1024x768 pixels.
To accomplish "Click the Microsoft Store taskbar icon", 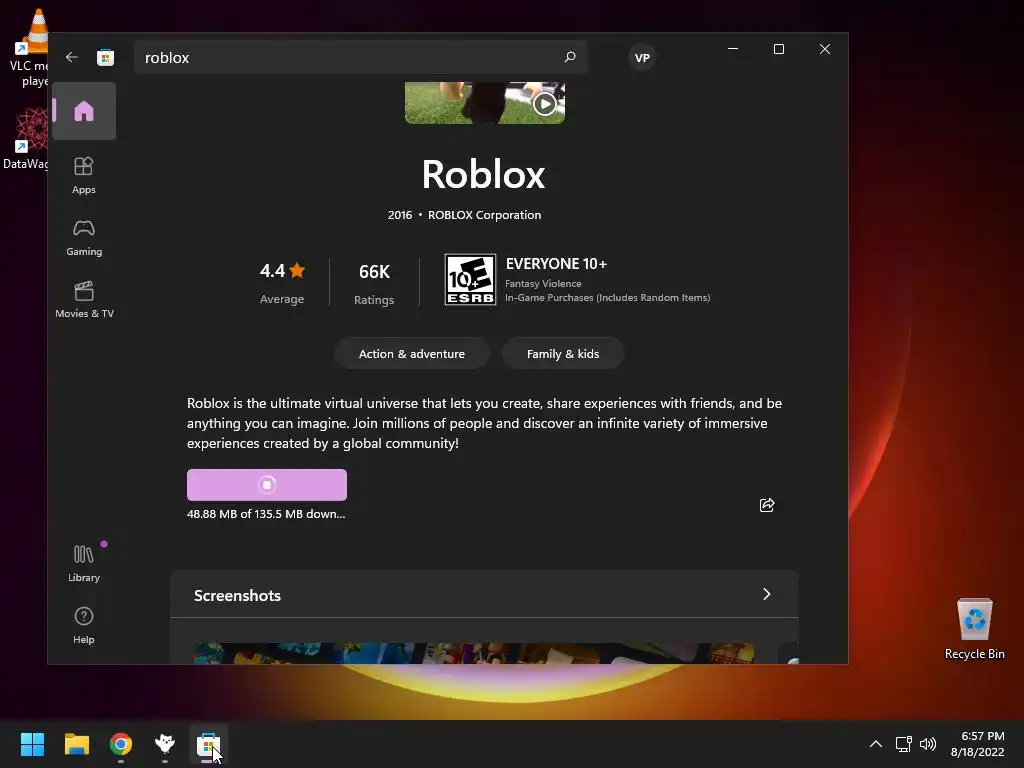I will tap(208, 744).
